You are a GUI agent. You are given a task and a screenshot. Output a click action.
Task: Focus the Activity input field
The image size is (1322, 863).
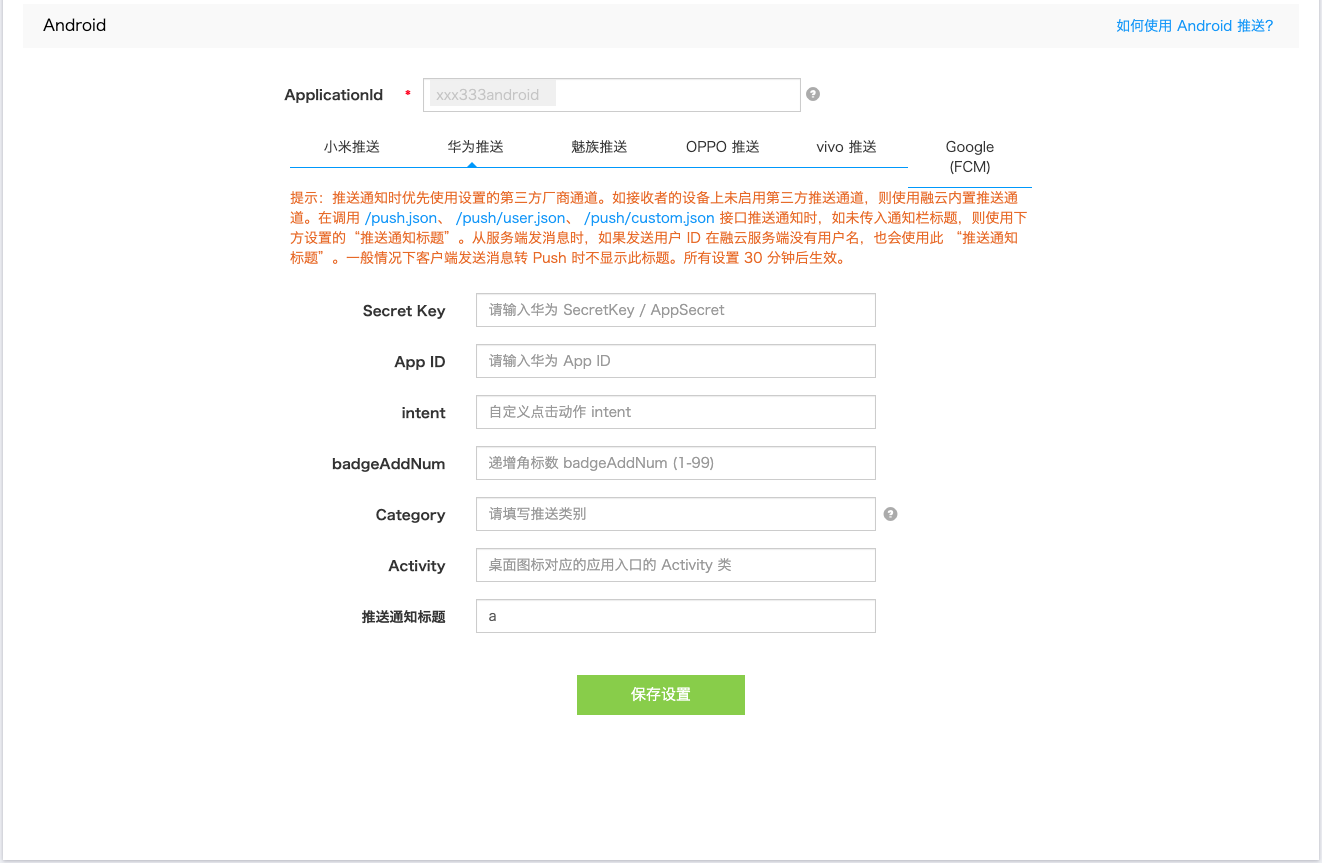676,565
